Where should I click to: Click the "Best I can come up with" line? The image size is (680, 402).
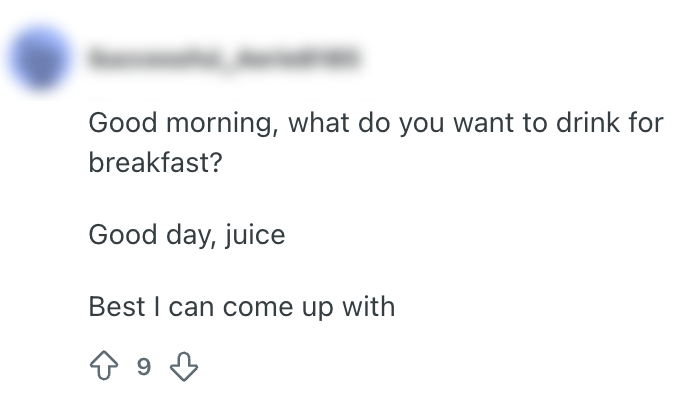click(x=242, y=306)
